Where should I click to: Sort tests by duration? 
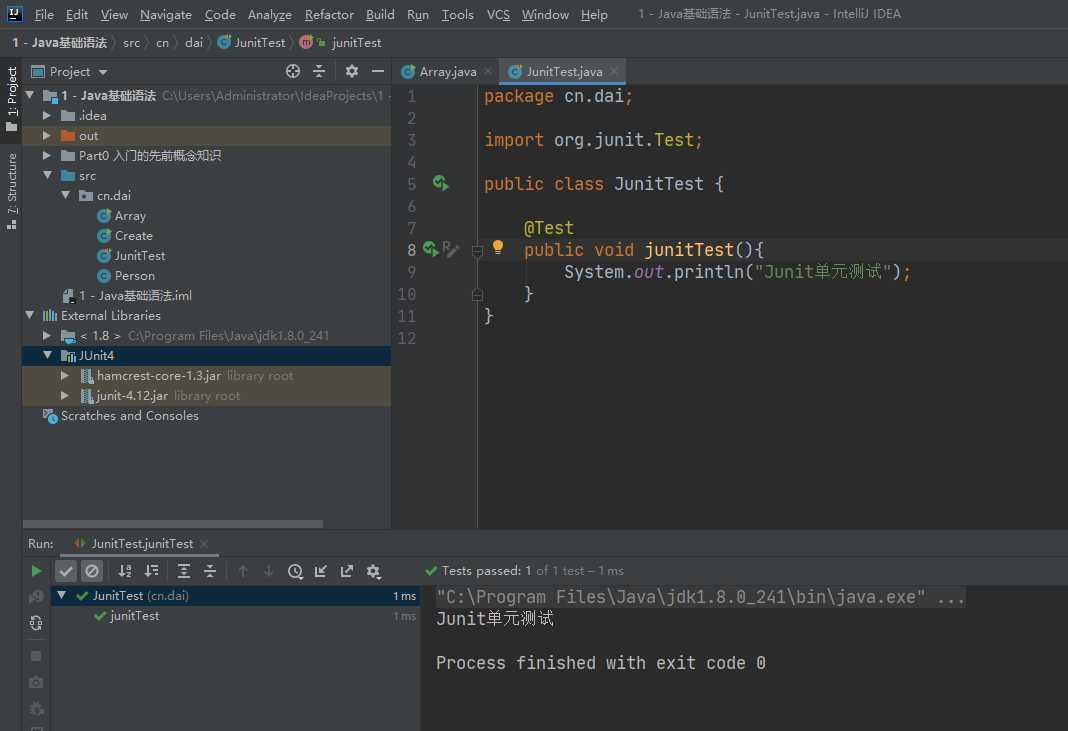tap(151, 571)
